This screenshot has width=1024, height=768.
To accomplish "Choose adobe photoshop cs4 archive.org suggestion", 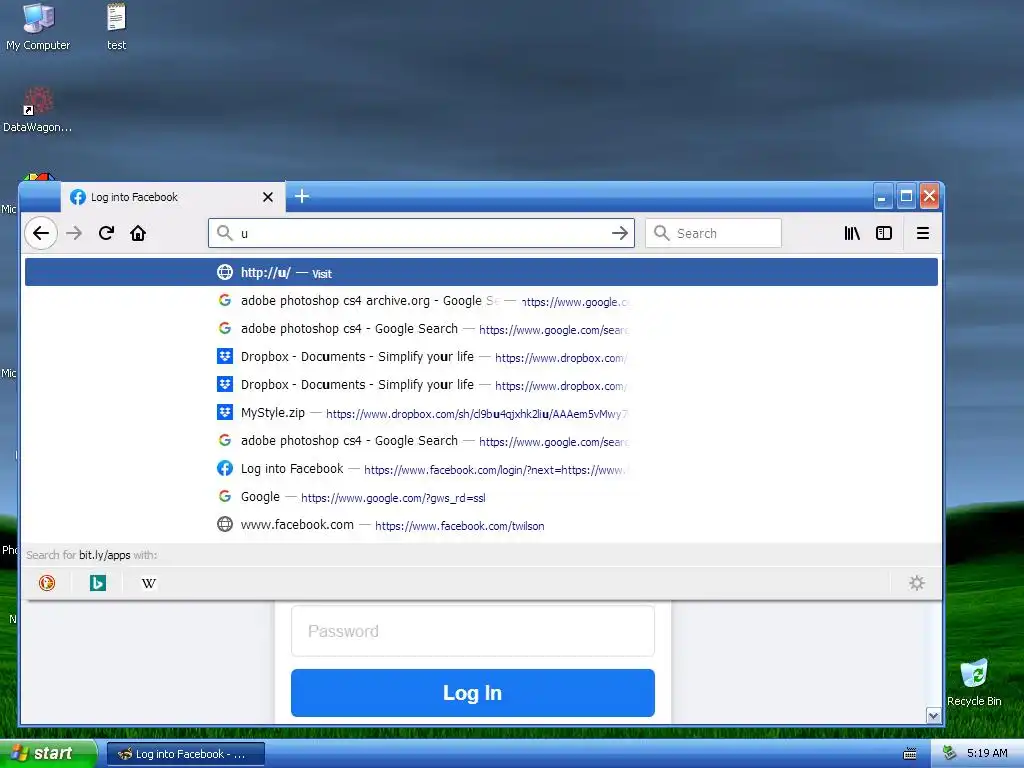I will 481,300.
